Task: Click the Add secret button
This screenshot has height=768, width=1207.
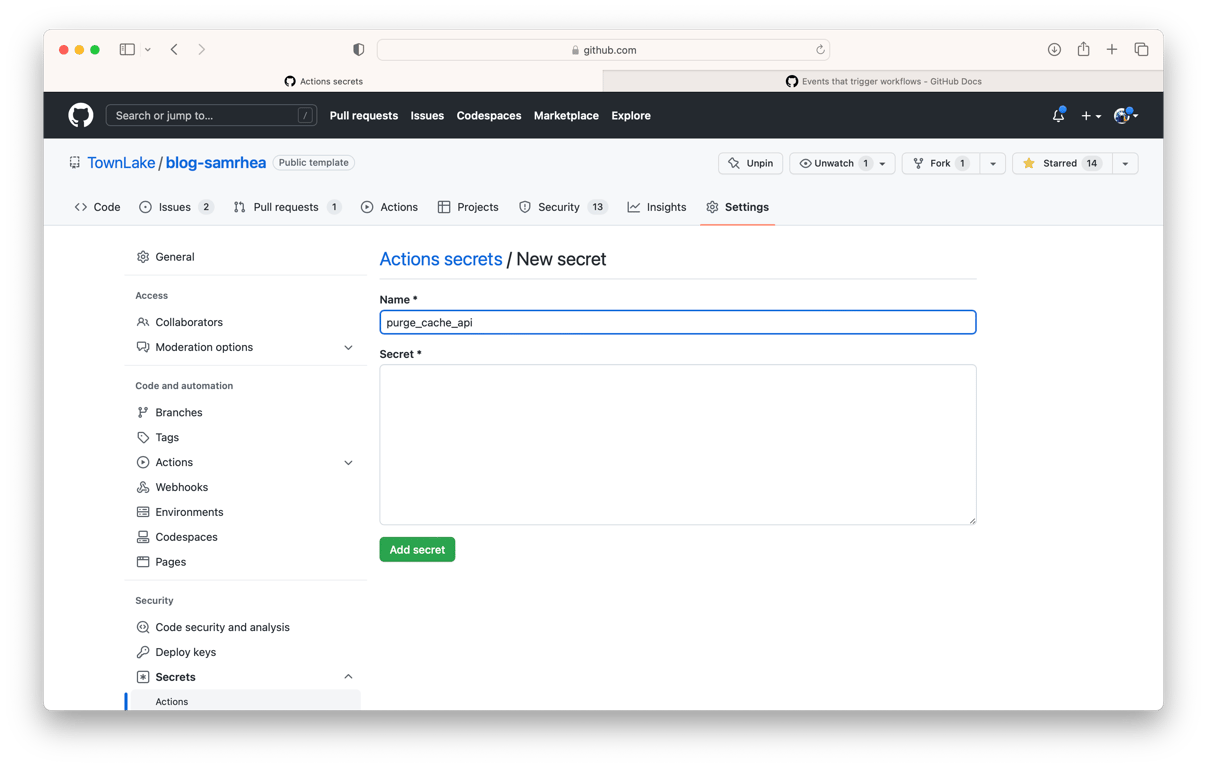Action: click(x=417, y=549)
